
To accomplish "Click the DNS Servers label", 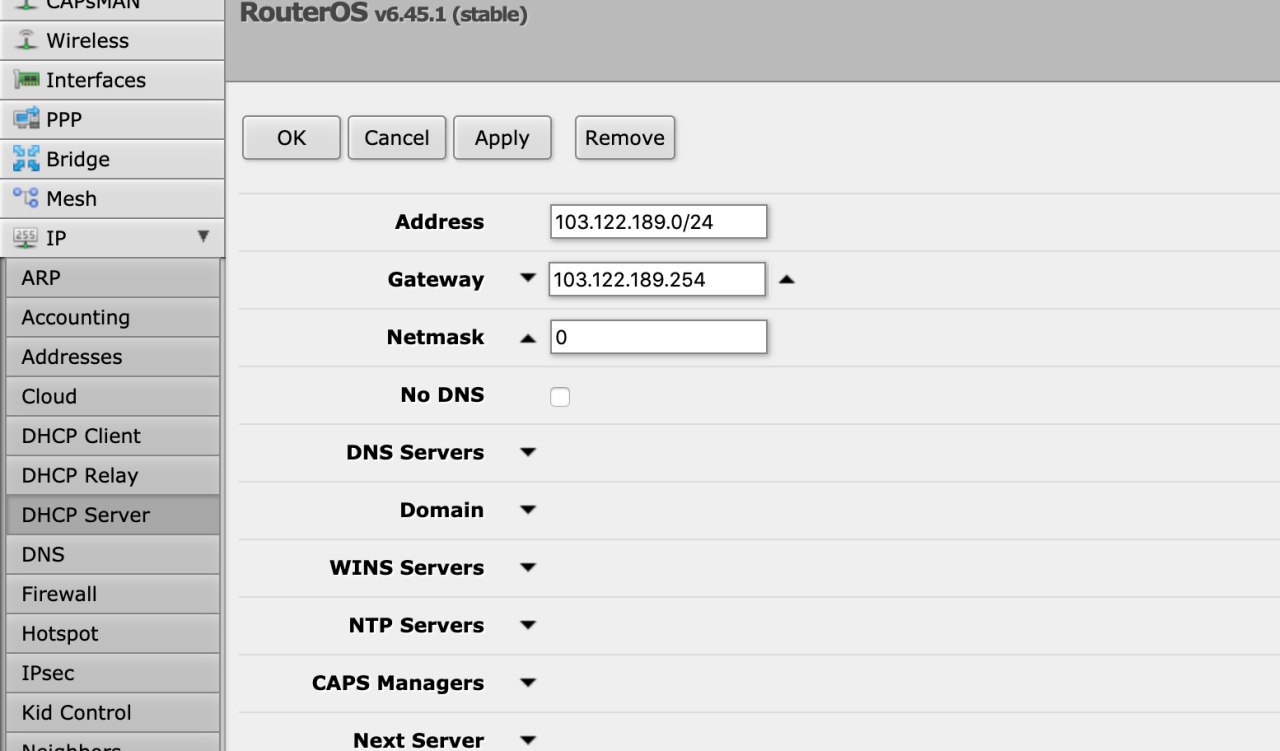I will [x=415, y=452].
